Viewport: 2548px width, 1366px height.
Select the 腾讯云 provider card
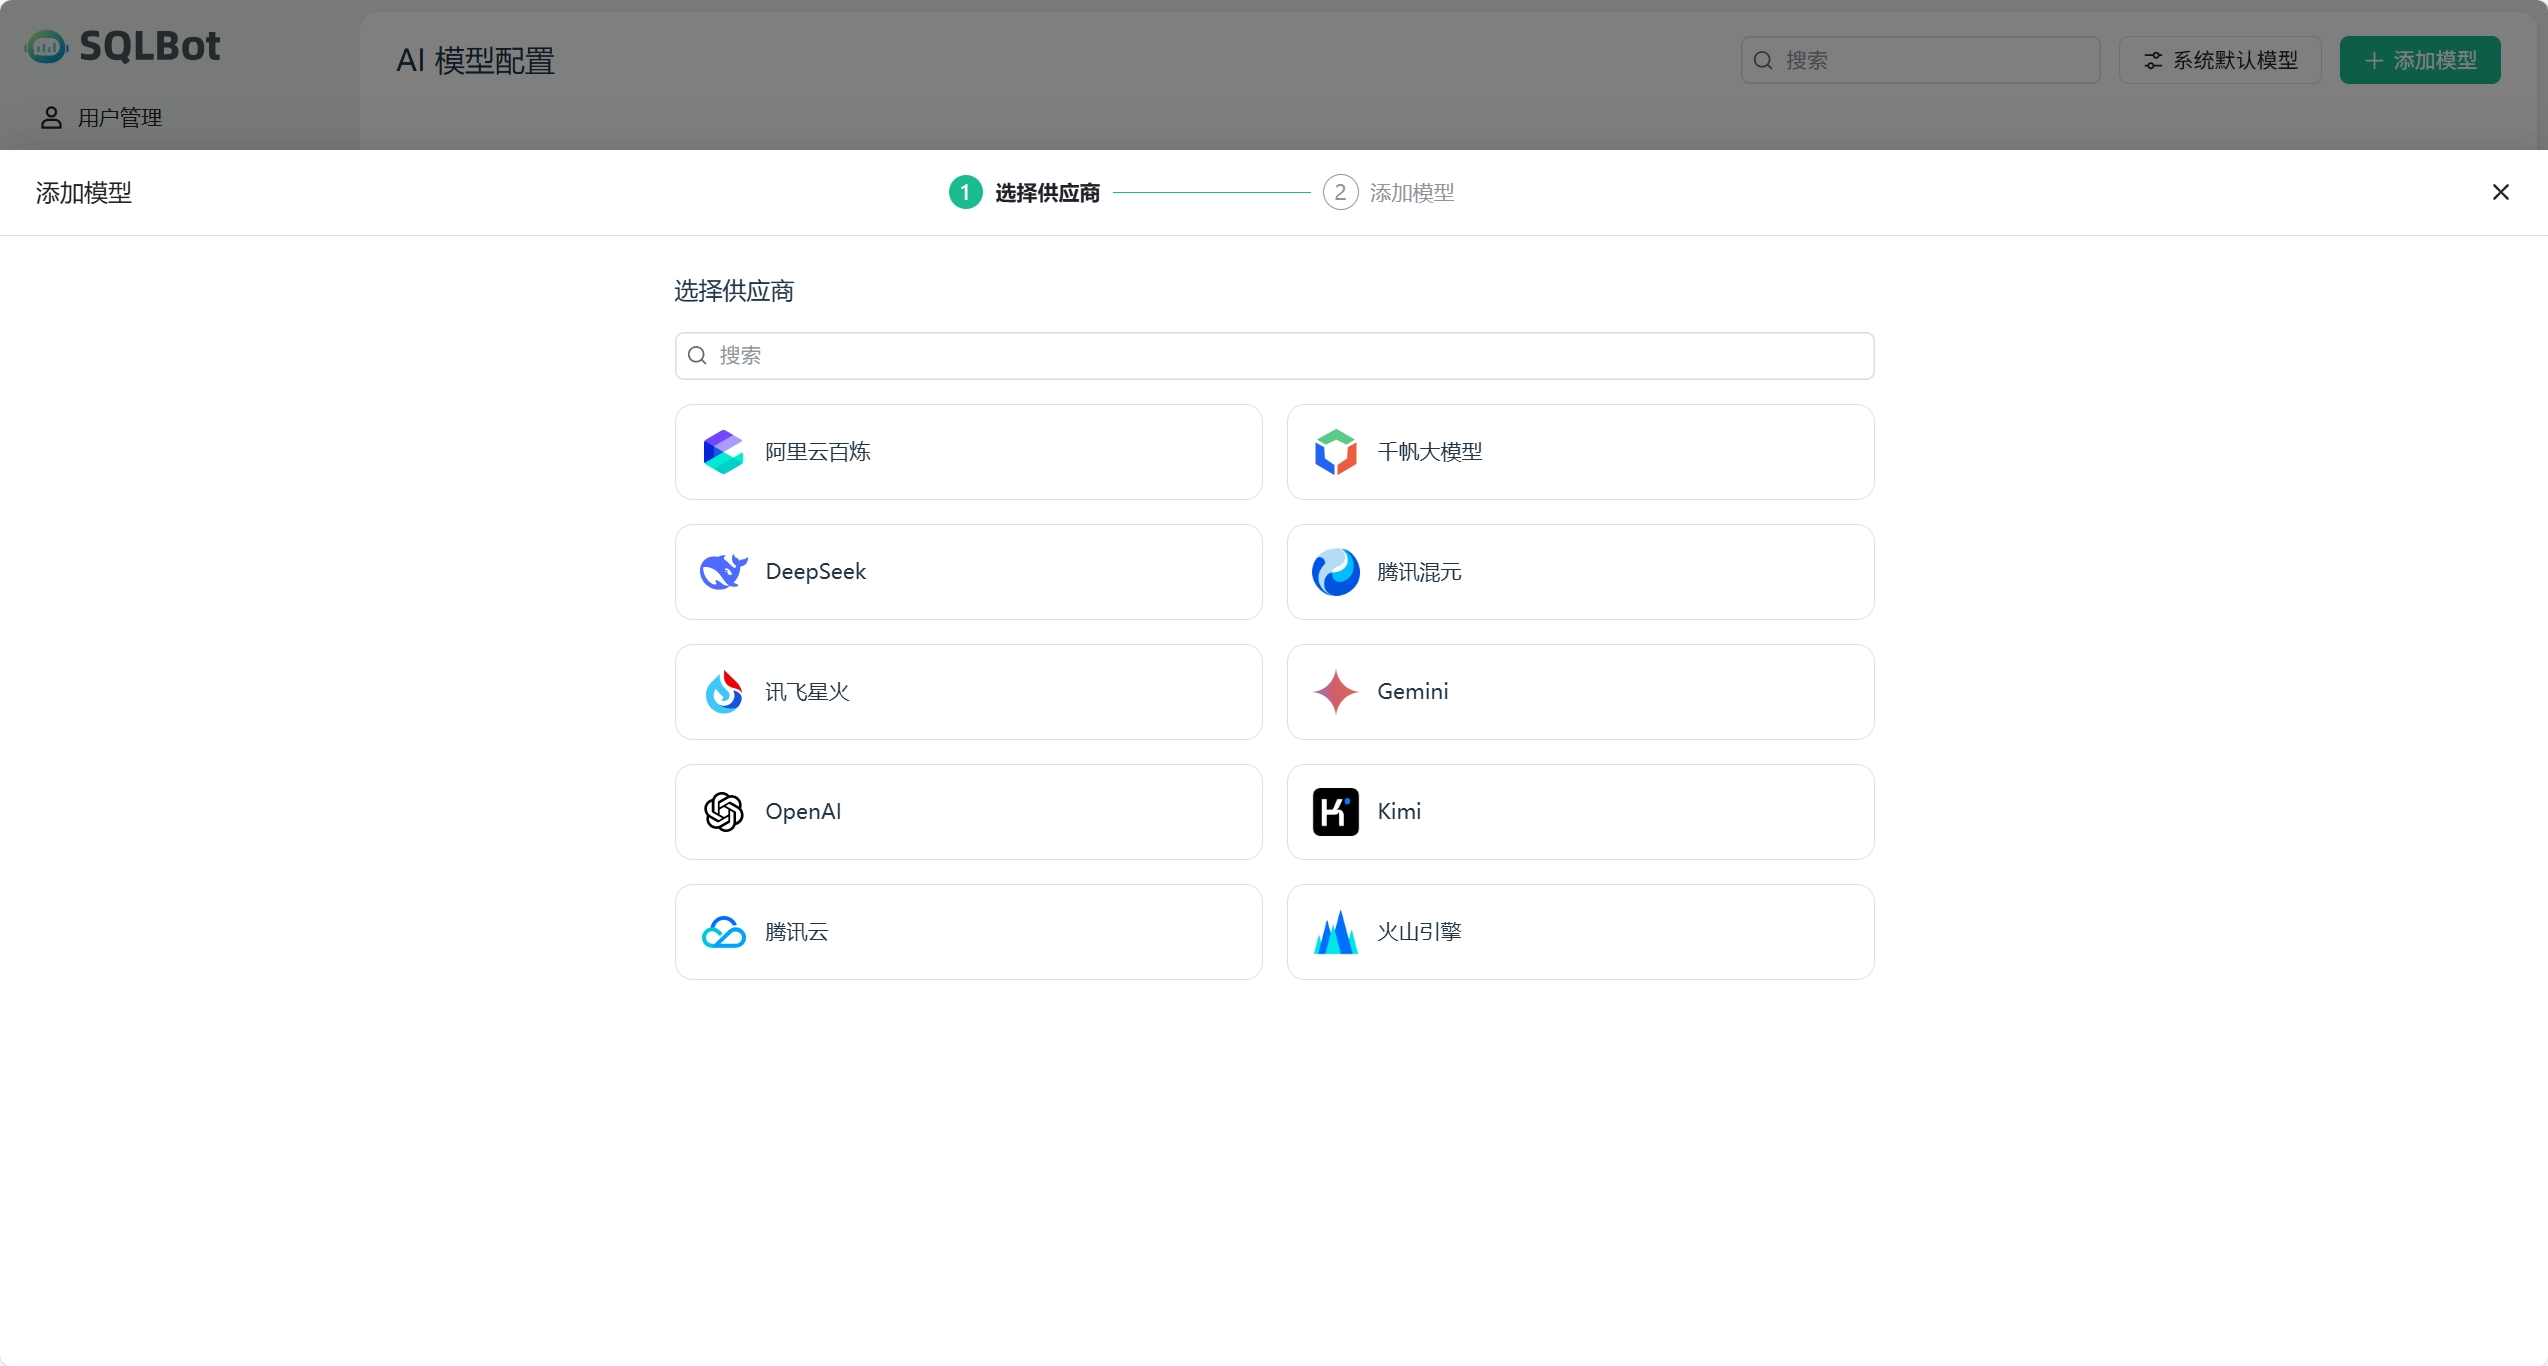click(x=968, y=932)
